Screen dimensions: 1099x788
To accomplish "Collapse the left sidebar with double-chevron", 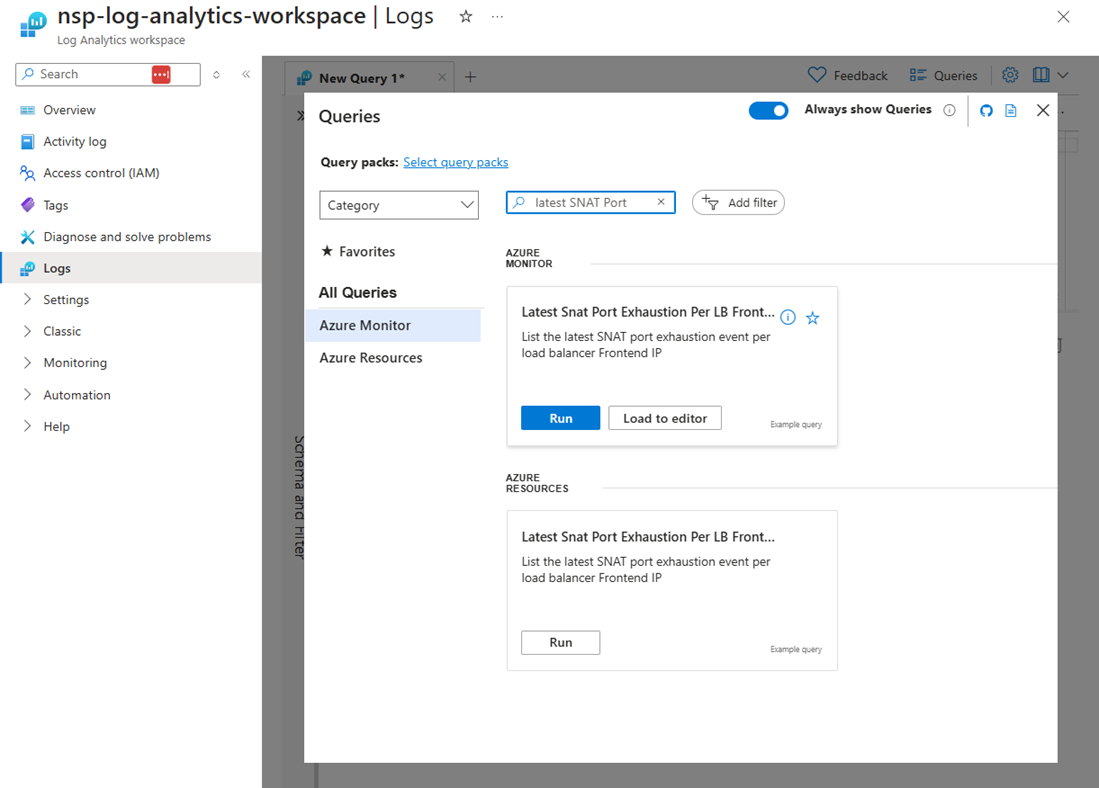I will click(246, 73).
